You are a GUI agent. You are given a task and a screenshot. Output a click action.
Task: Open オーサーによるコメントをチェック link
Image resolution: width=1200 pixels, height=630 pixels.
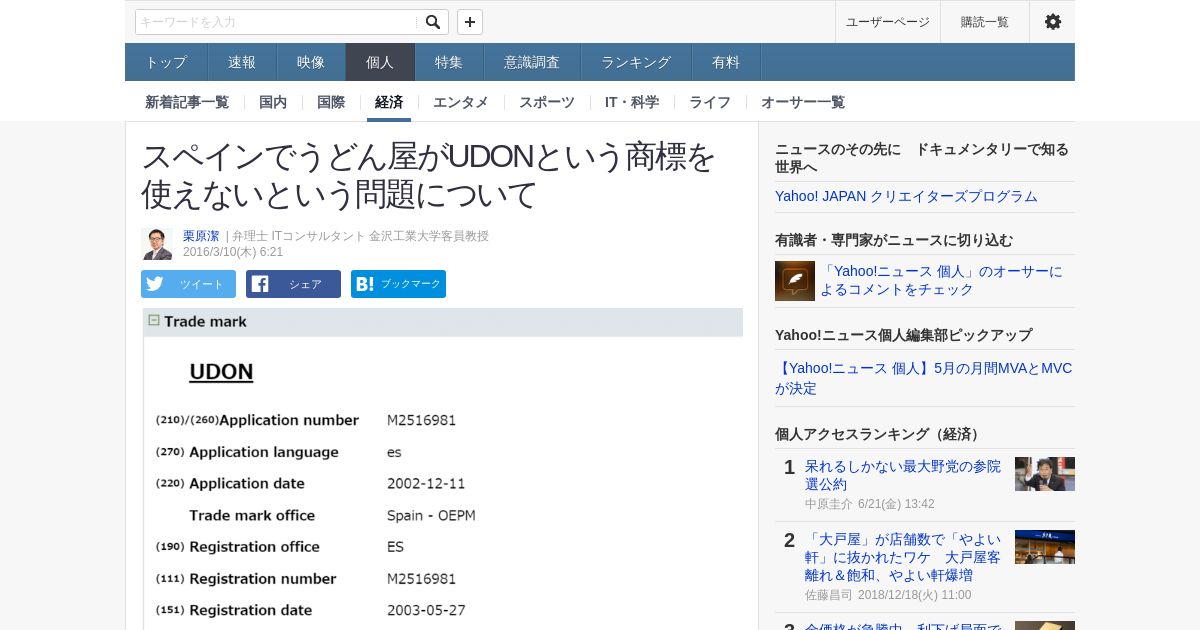942,280
